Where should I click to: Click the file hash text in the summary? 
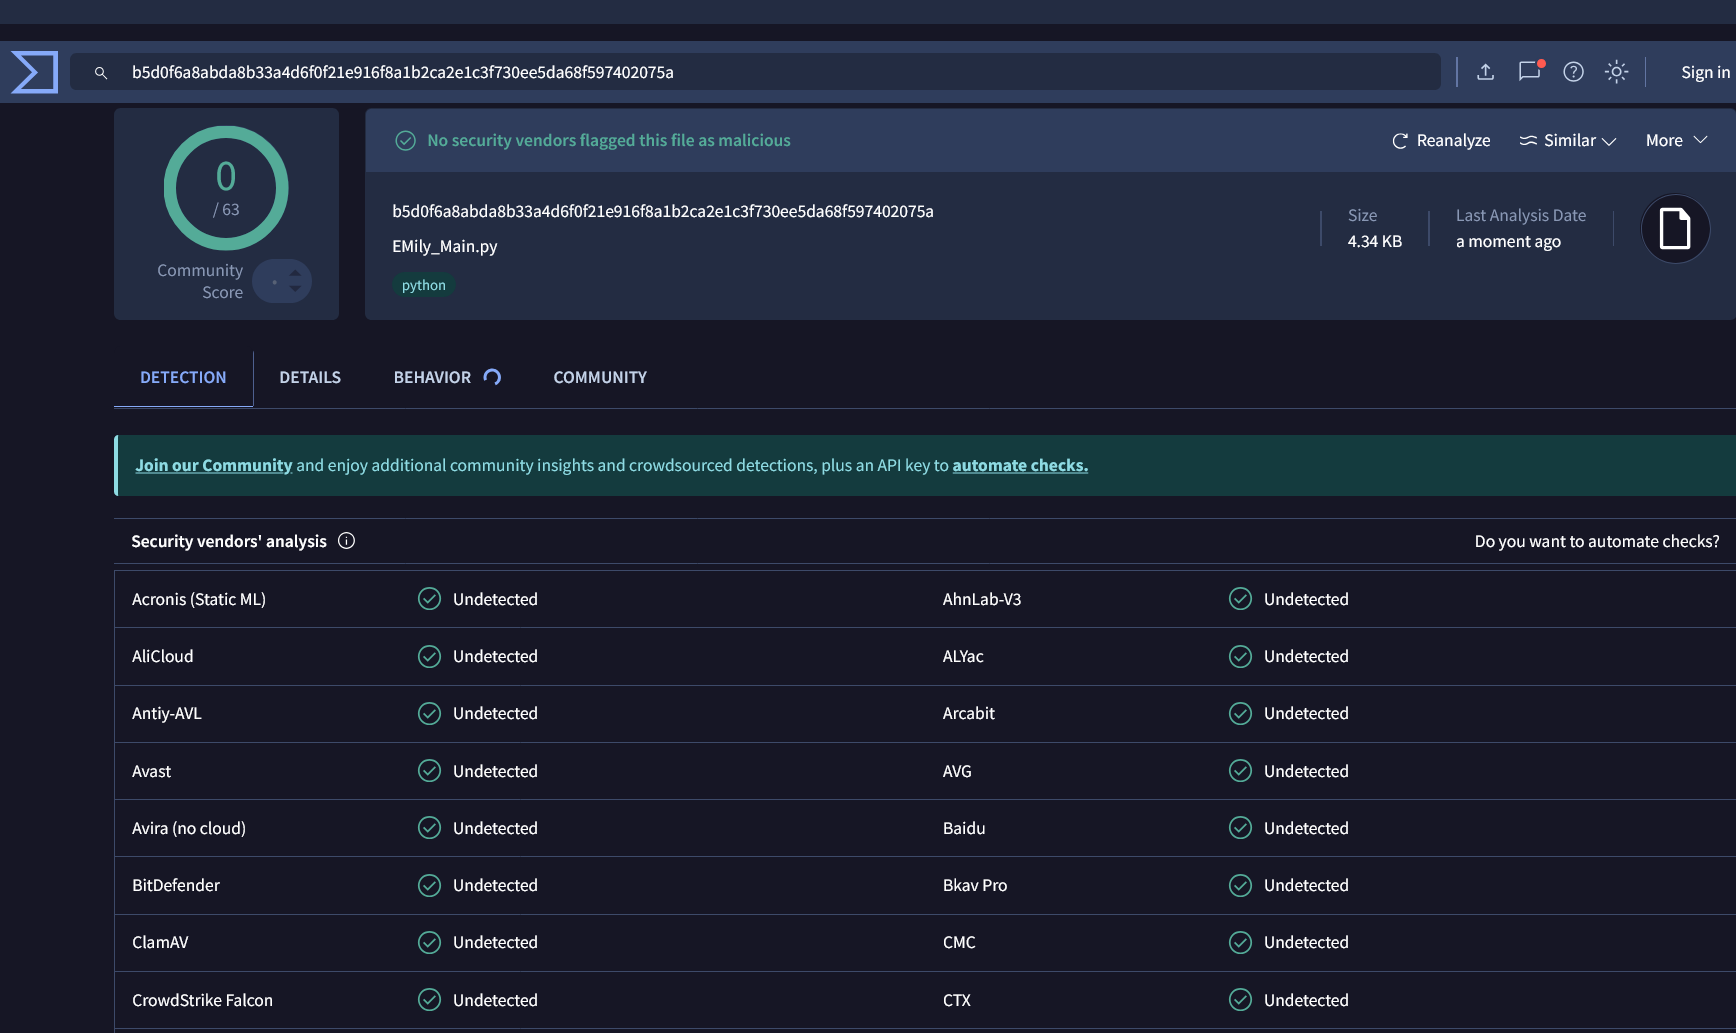click(x=663, y=211)
